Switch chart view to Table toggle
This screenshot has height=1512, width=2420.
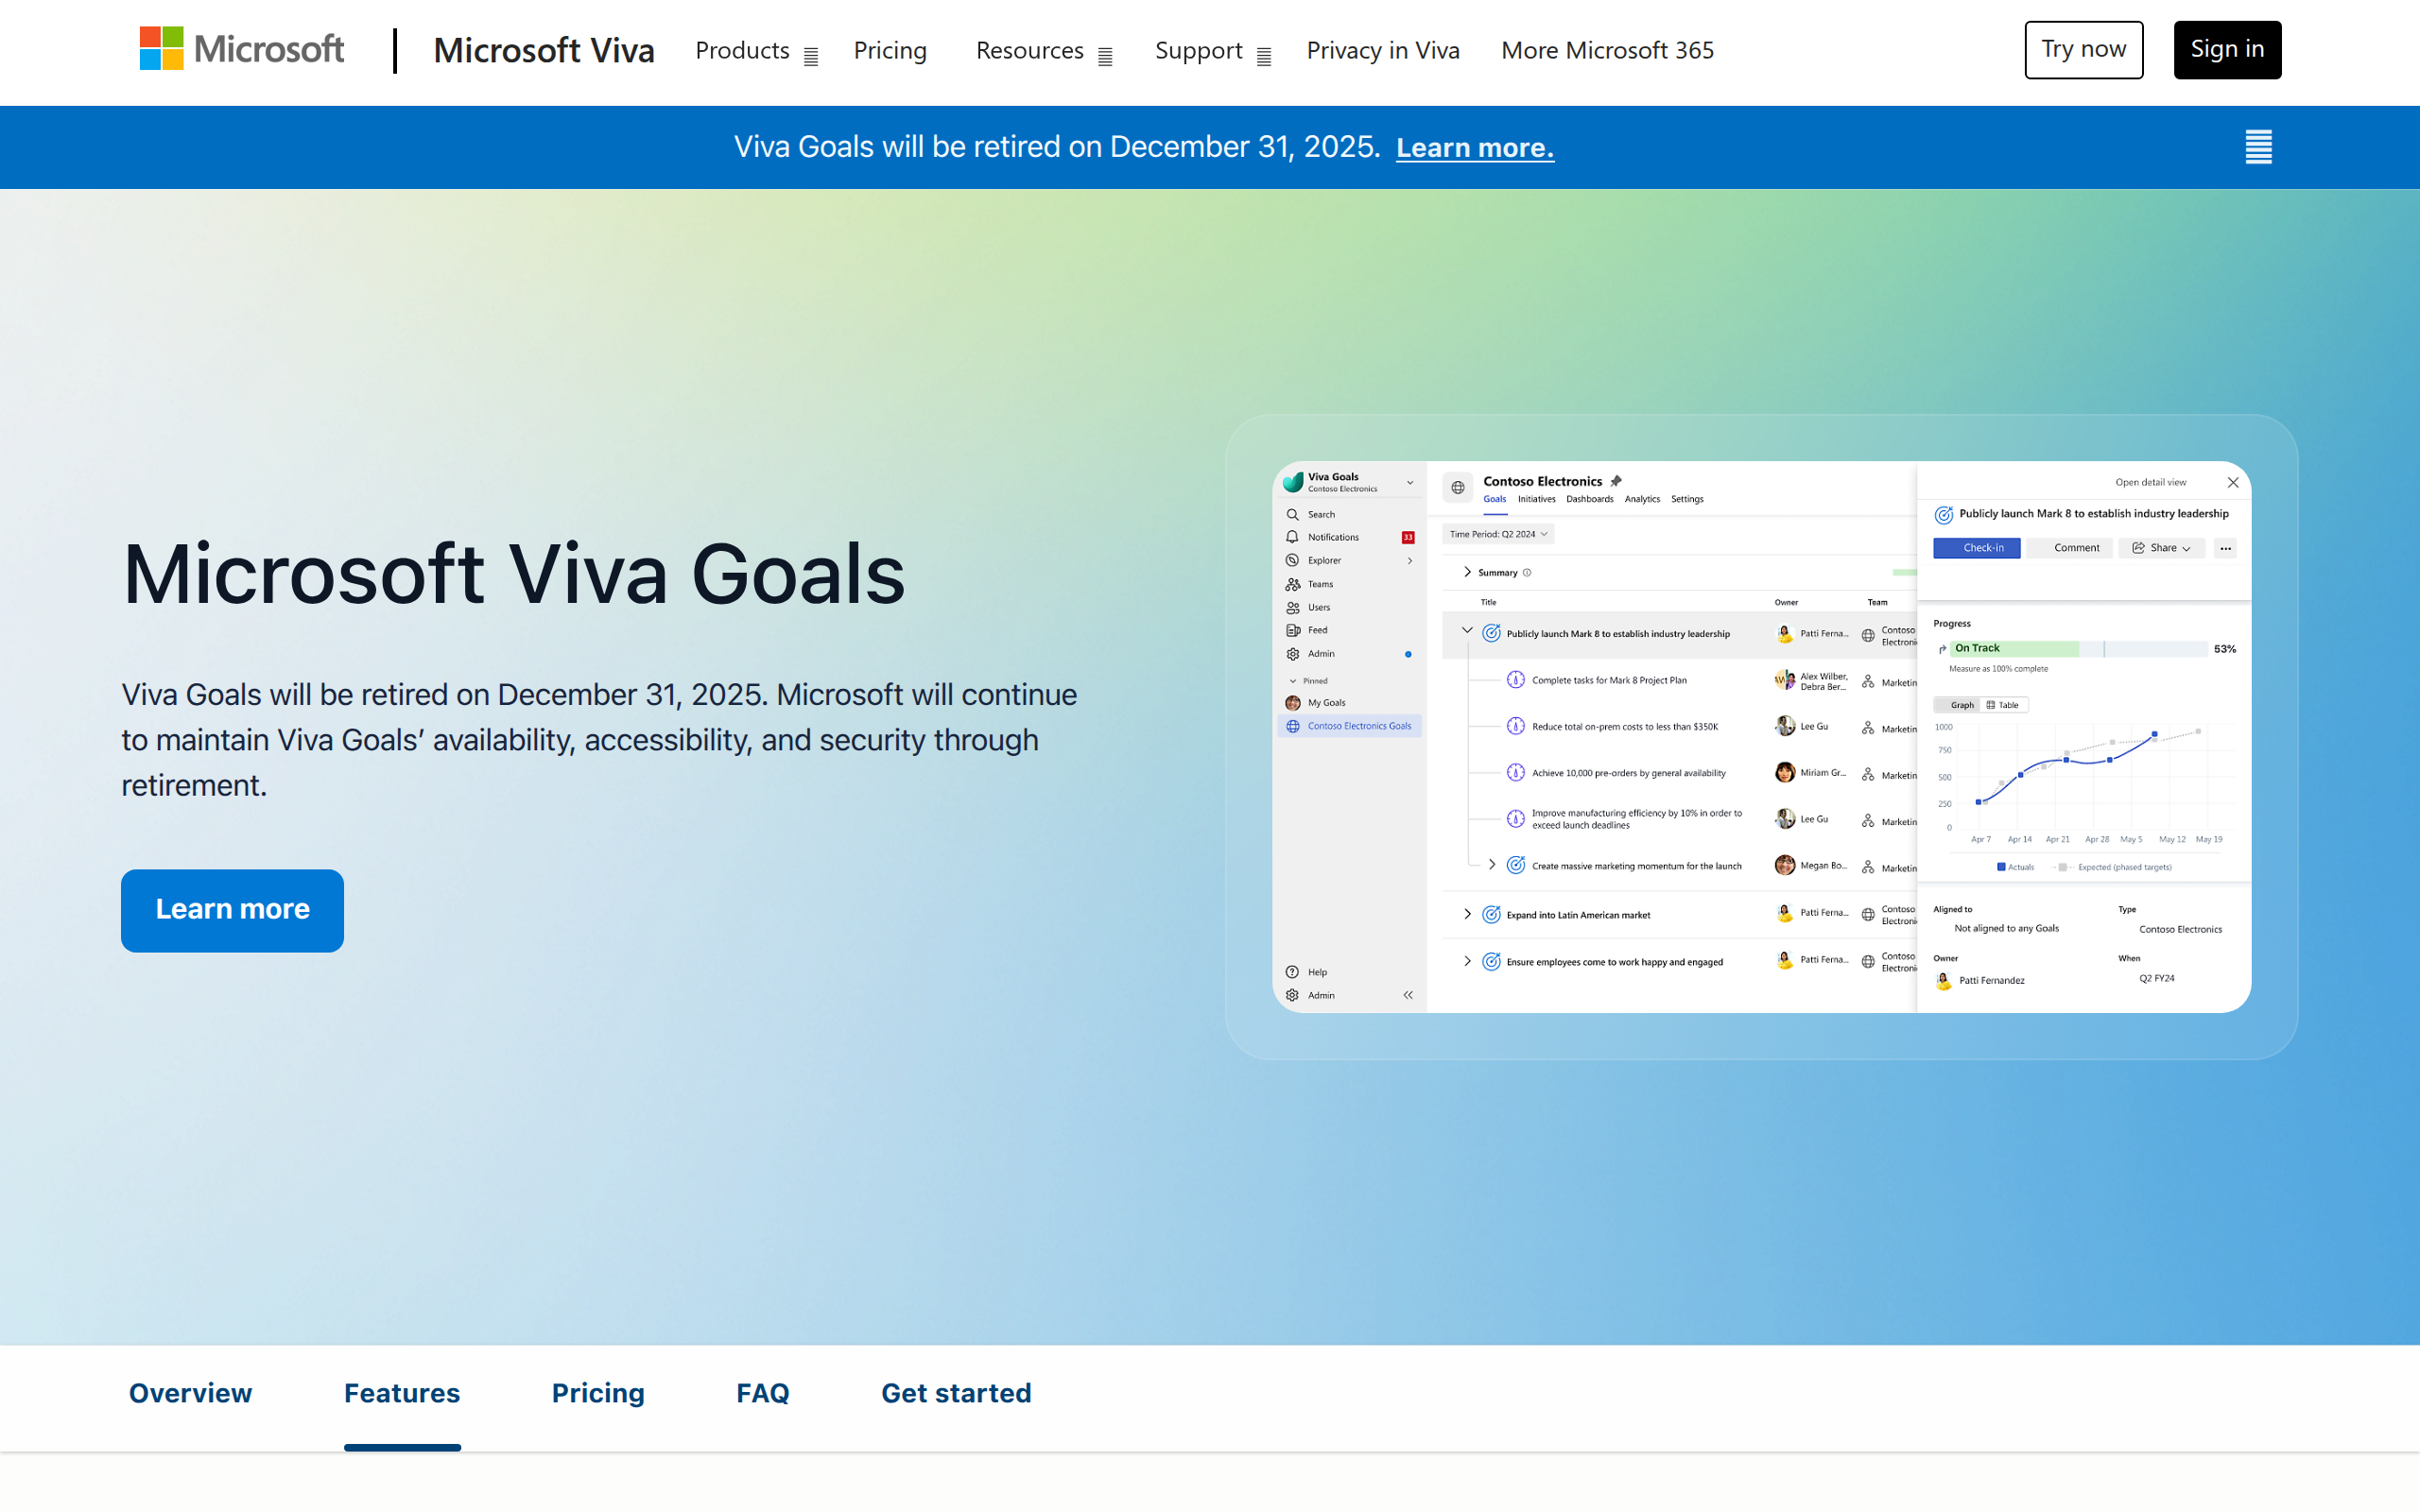[x=2003, y=705]
